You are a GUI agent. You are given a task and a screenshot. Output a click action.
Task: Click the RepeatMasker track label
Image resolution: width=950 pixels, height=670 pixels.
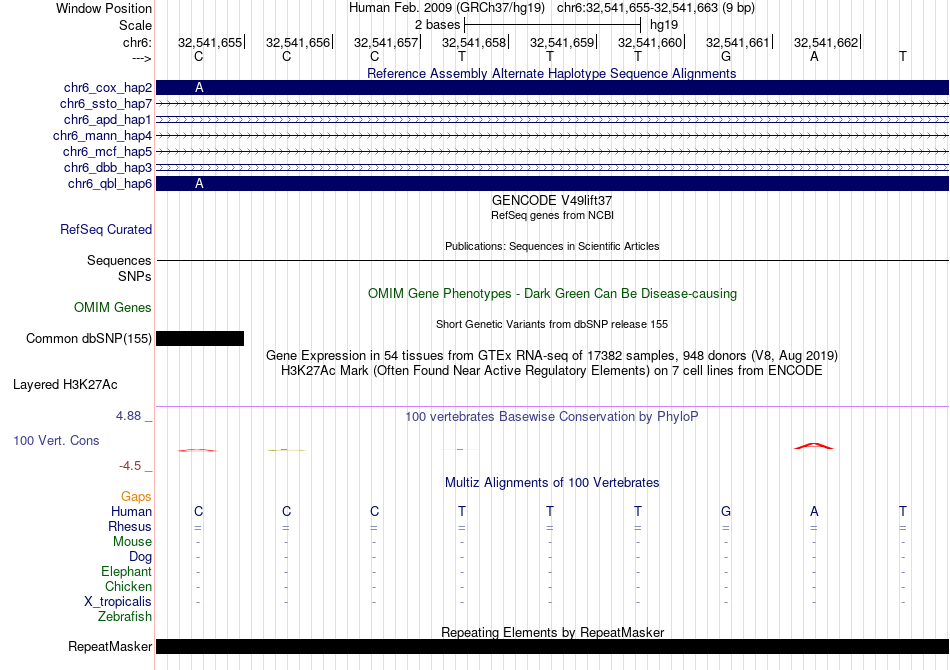(x=110, y=647)
